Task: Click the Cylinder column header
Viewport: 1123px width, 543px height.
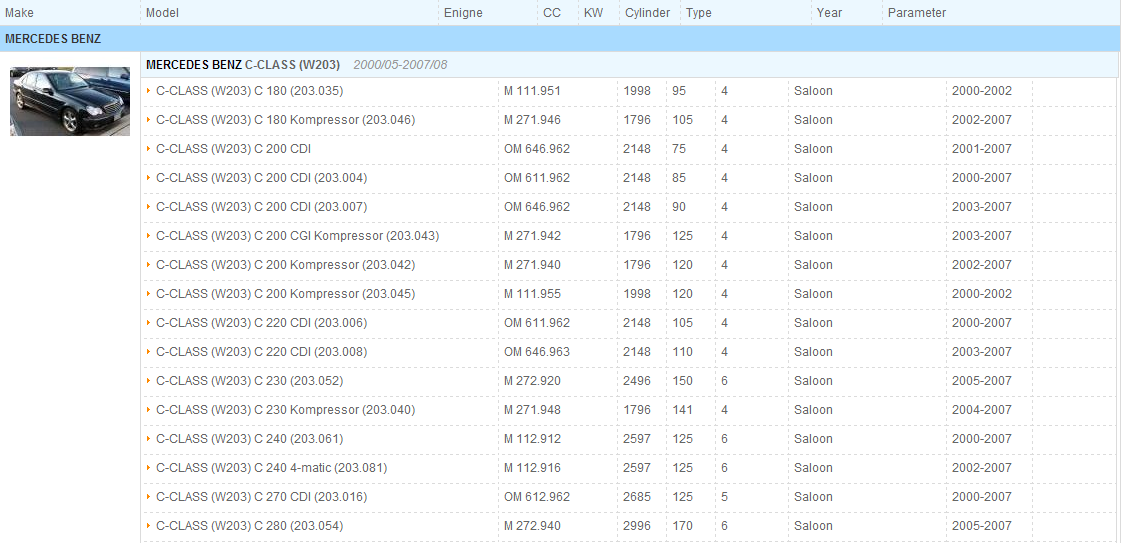Action: [x=647, y=13]
